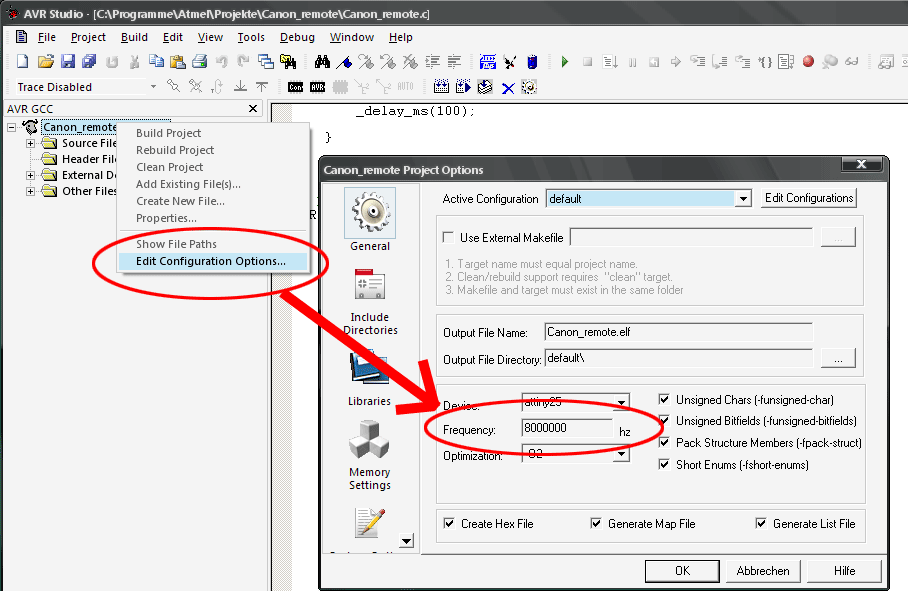Click the open folder toolbar icon
Viewport: 908px width, 591px height.
tap(46, 61)
